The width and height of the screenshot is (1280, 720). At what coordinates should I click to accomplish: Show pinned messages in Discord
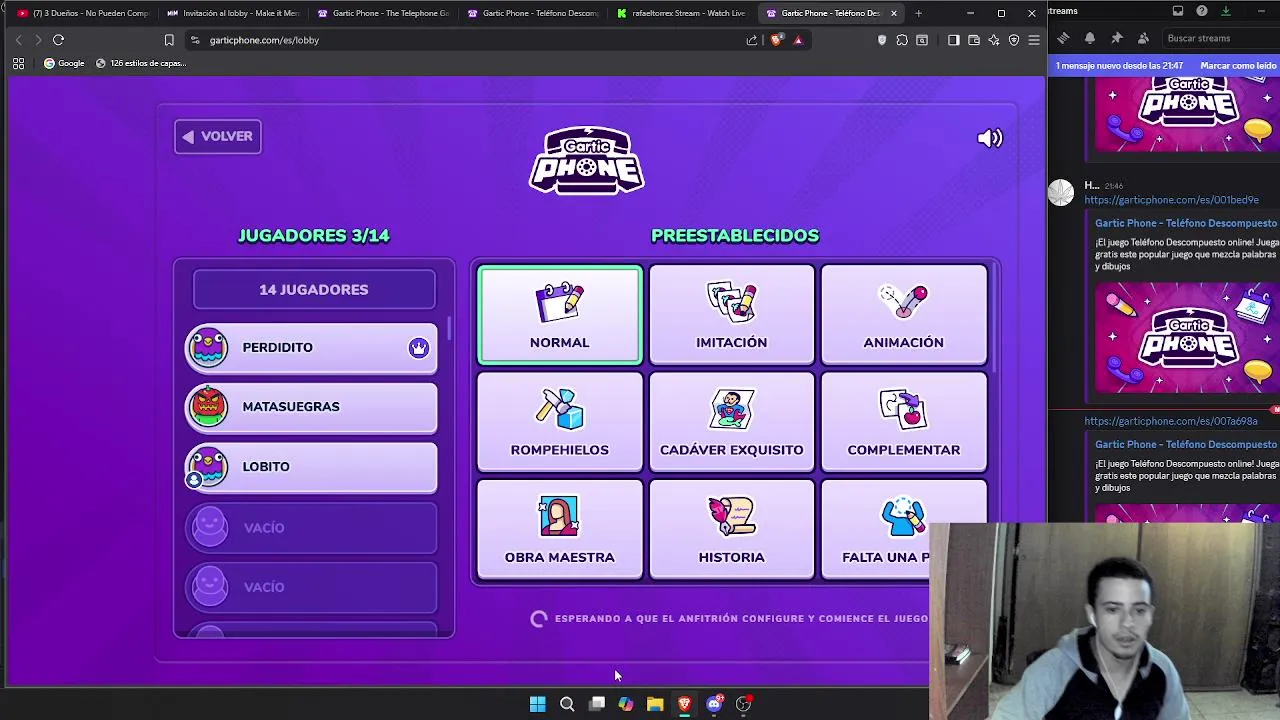[1116, 38]
